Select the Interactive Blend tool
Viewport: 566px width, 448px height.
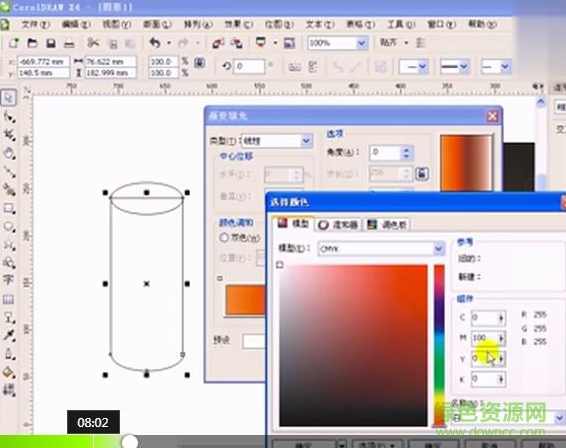pyautogui.click(x=9, y=317)
